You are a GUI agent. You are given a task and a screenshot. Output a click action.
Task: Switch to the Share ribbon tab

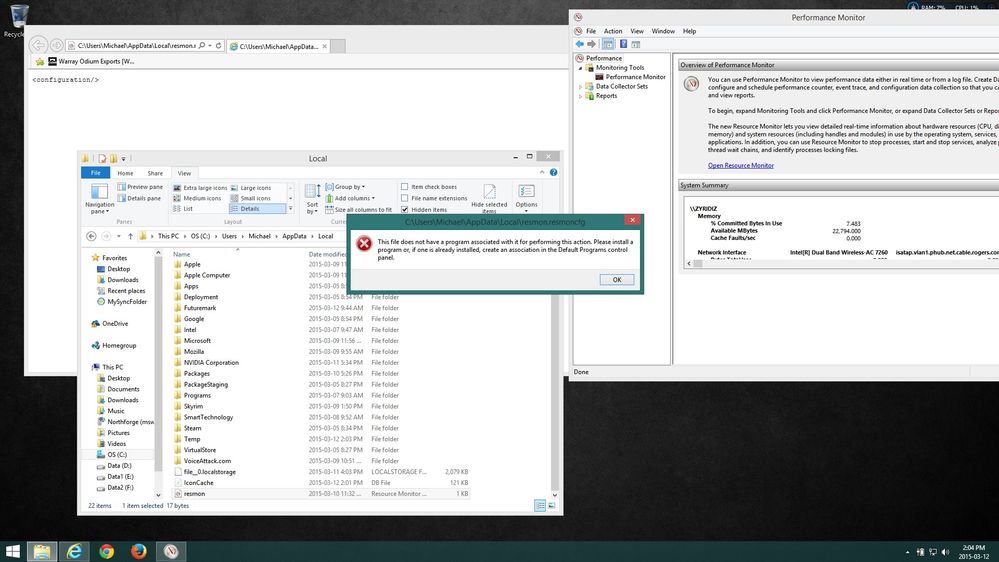pos(155,173)
